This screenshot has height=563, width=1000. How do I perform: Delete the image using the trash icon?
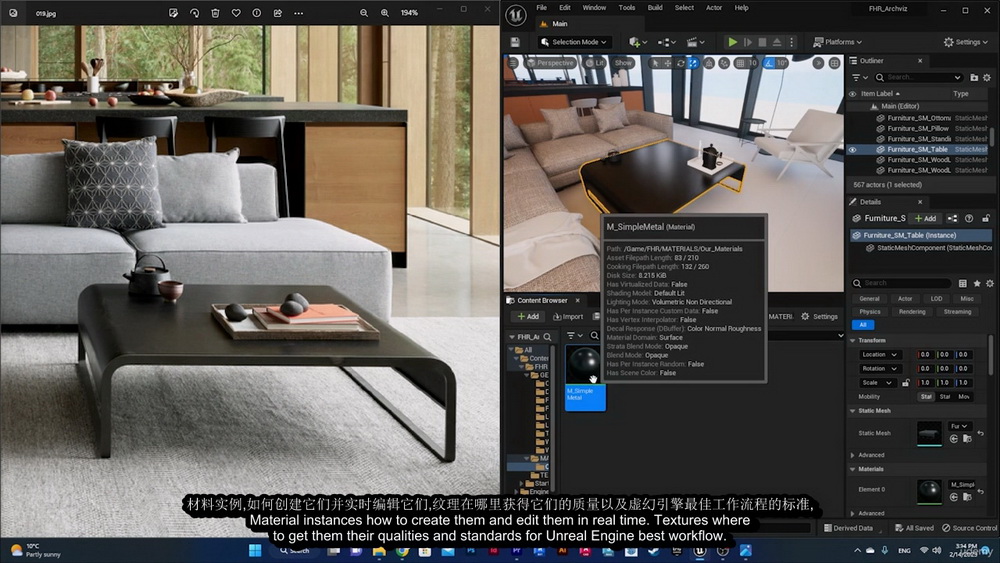215,13
